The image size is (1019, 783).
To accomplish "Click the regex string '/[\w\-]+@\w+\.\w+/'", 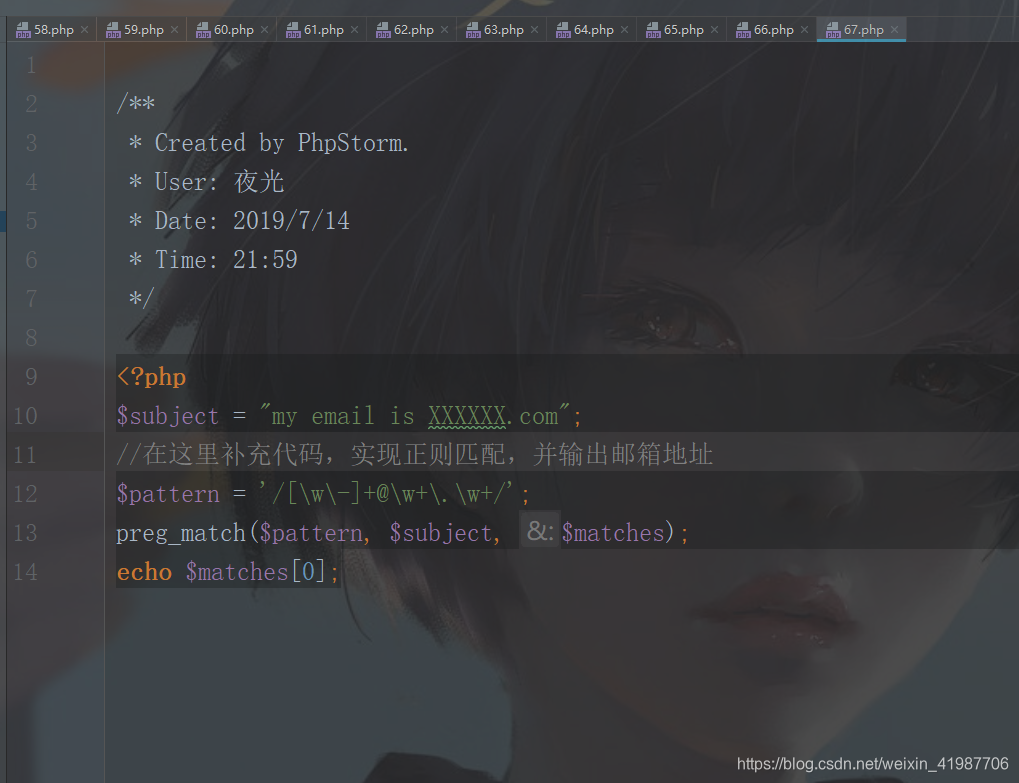I will [386, 494].
